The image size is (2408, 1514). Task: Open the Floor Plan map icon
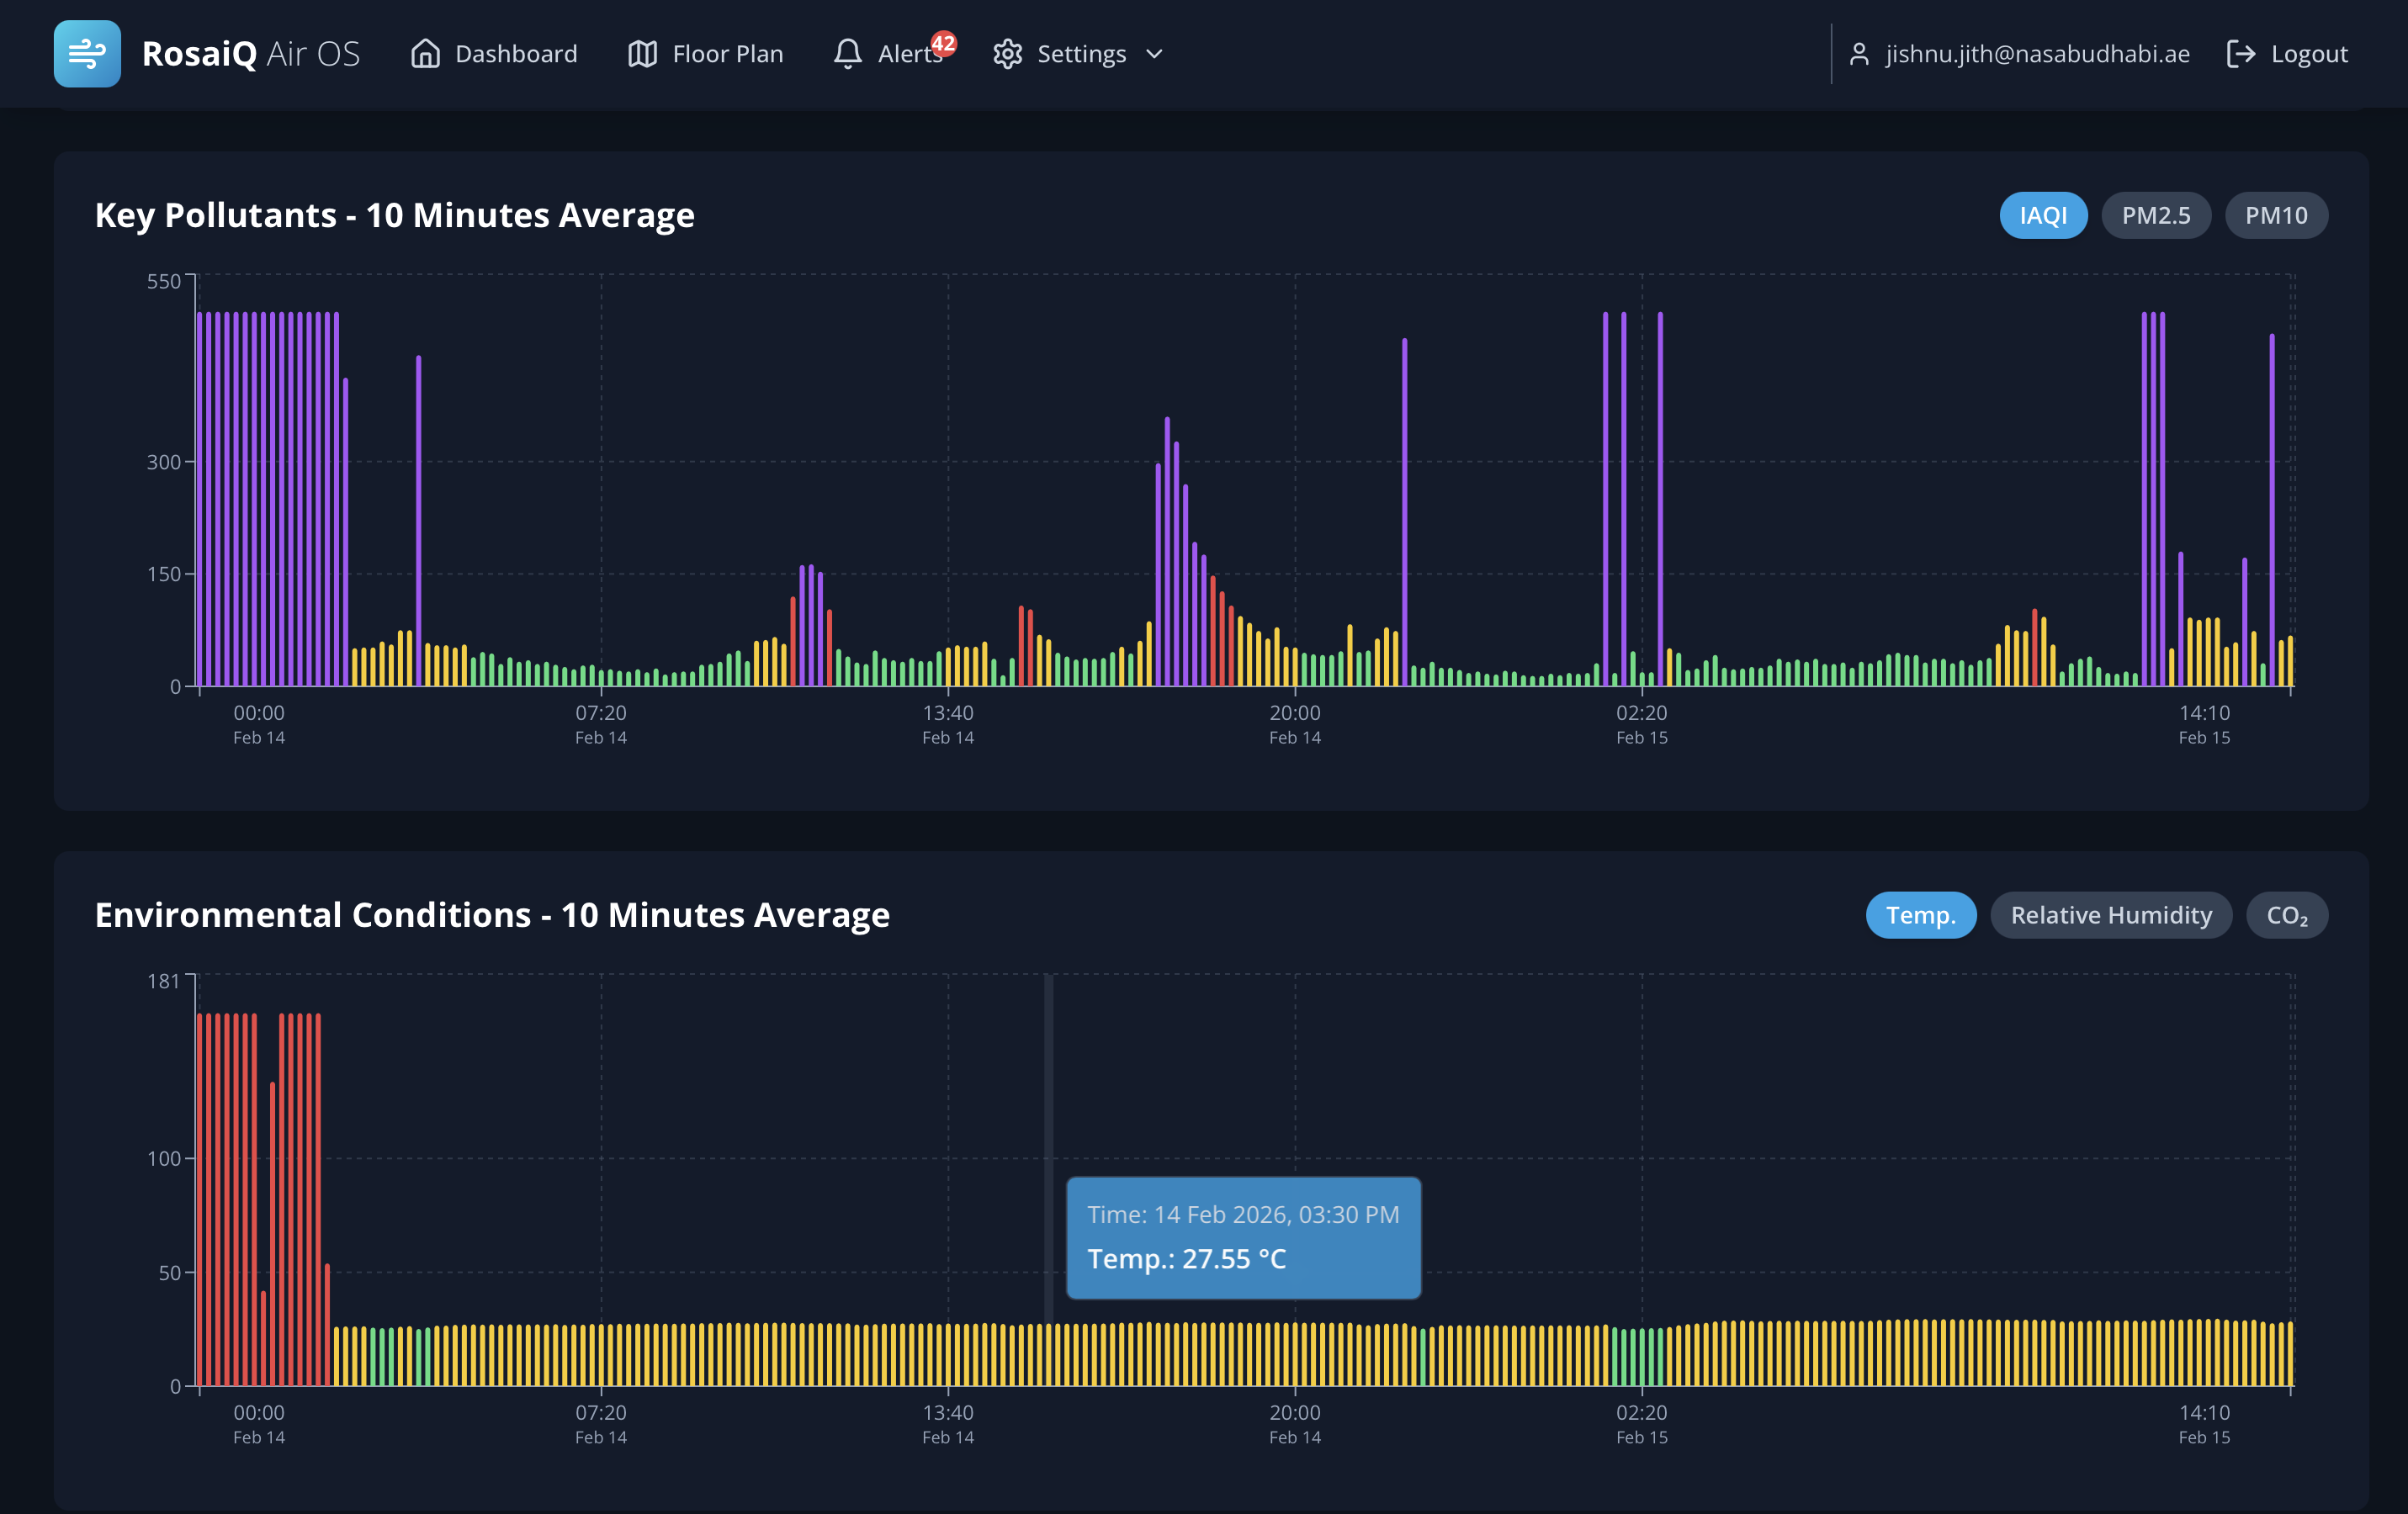point(641,53)
